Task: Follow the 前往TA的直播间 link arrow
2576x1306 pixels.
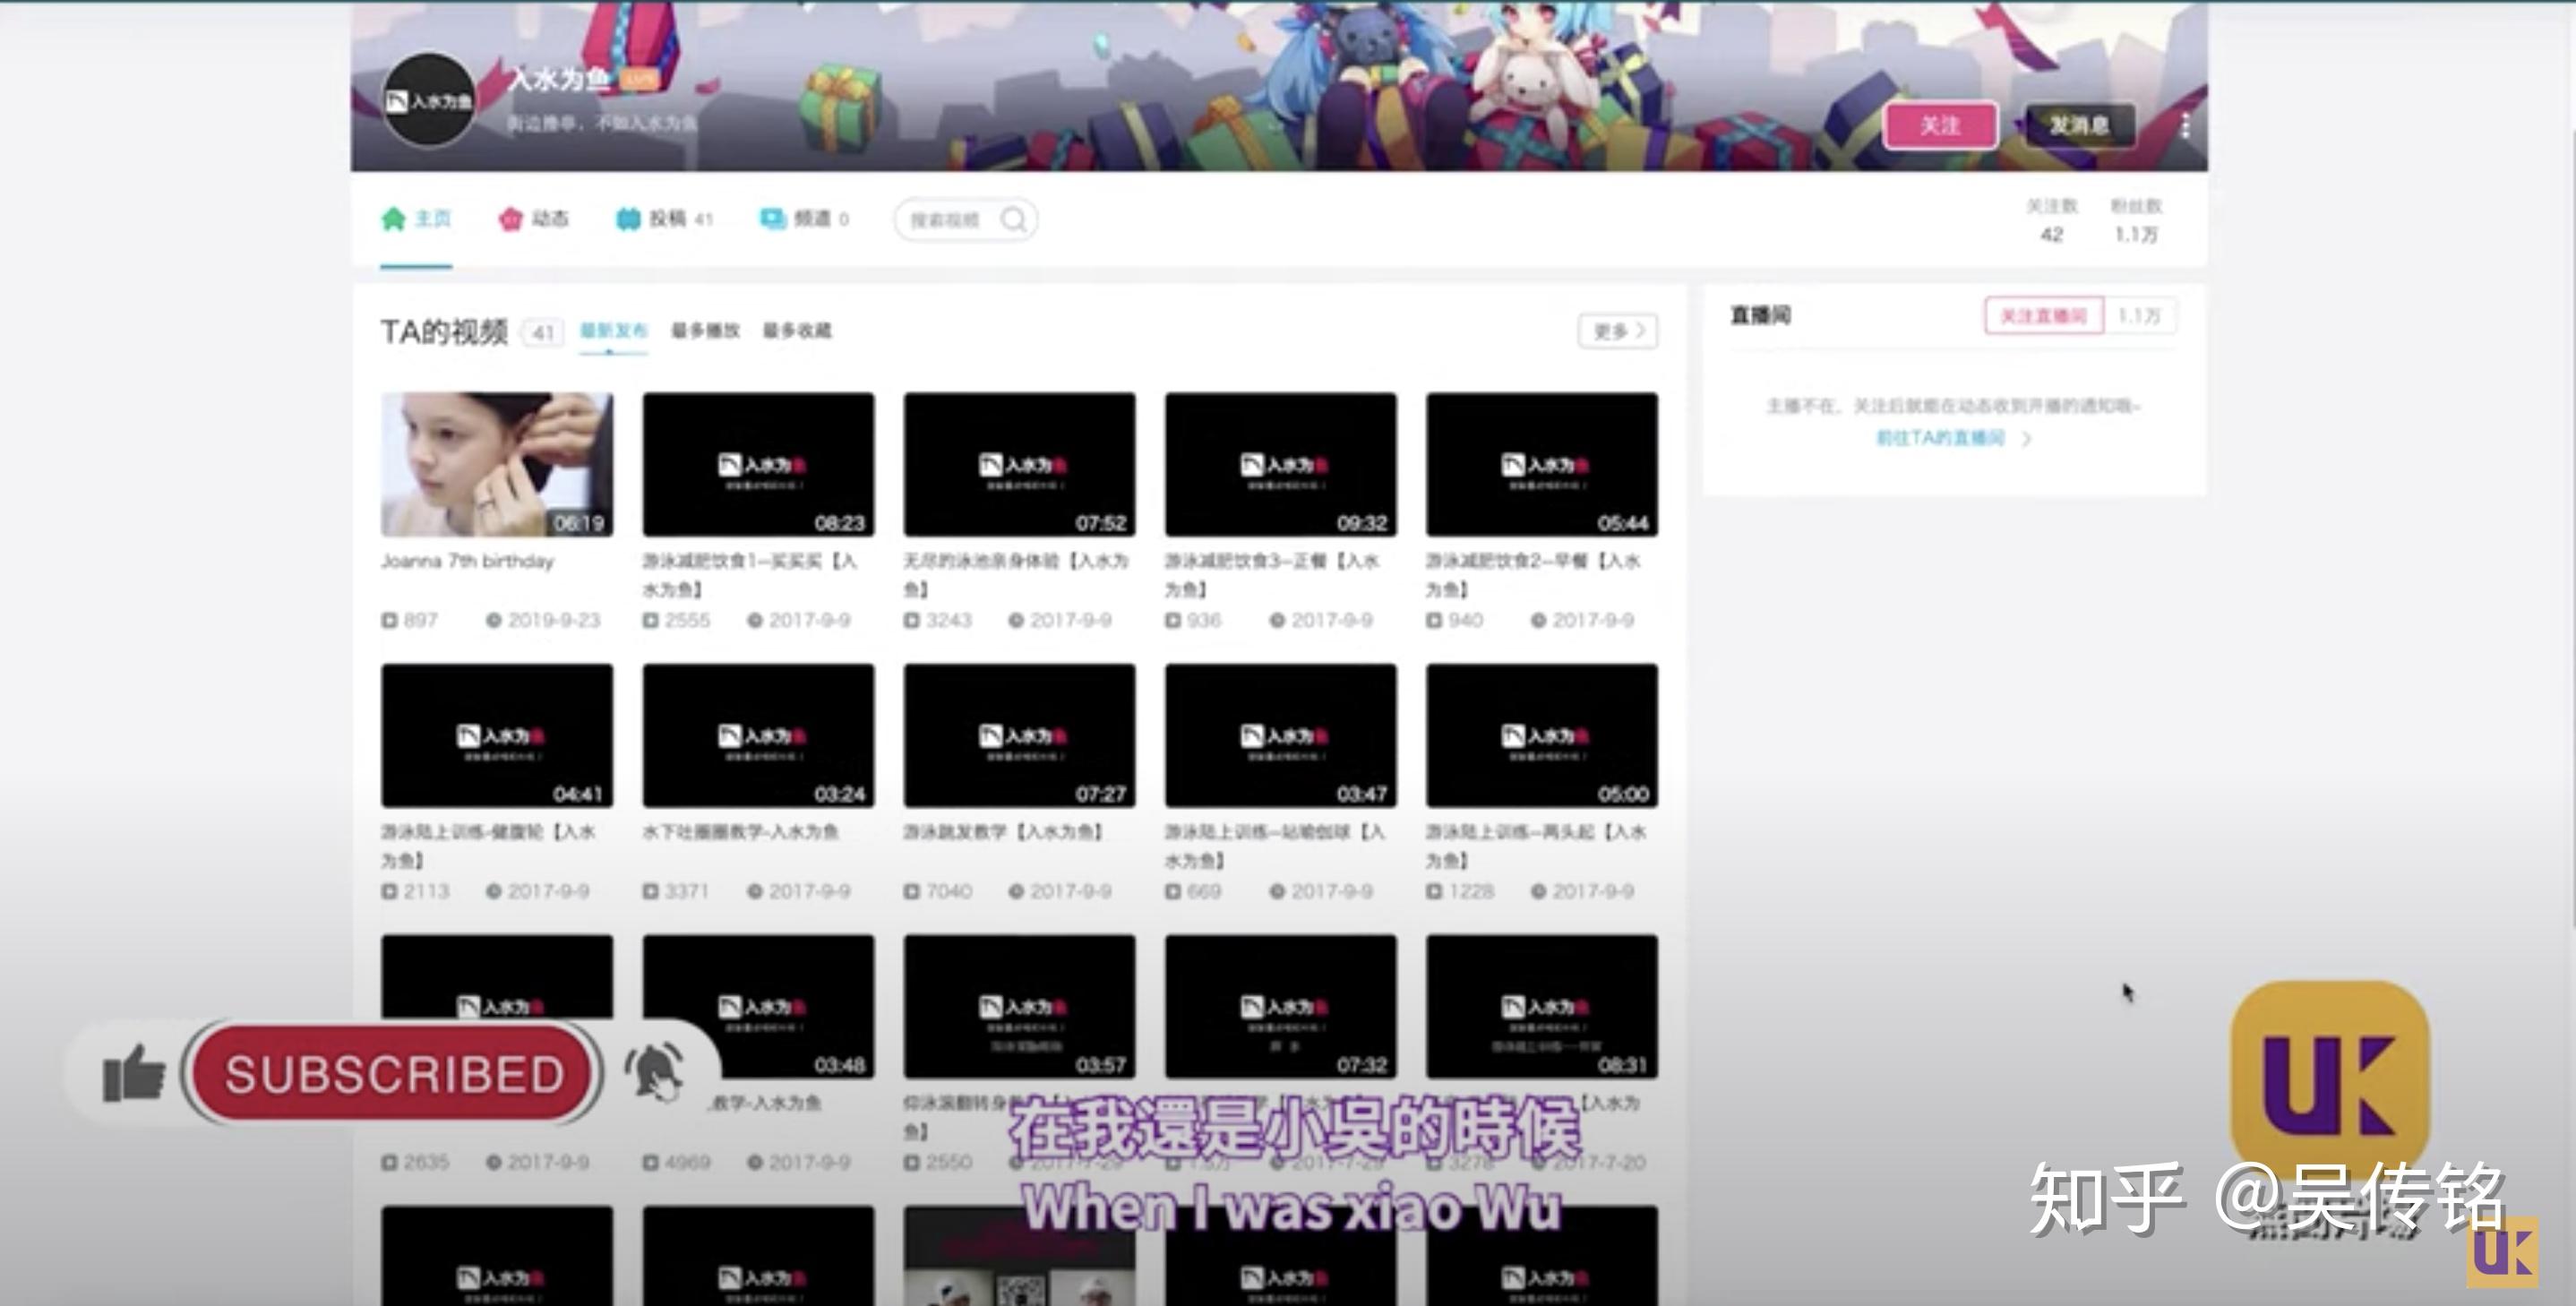Action: 2026,438
